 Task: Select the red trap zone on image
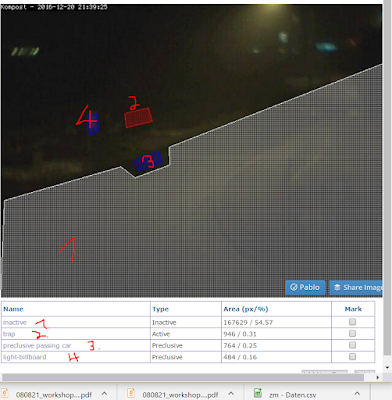click(138, 118)
